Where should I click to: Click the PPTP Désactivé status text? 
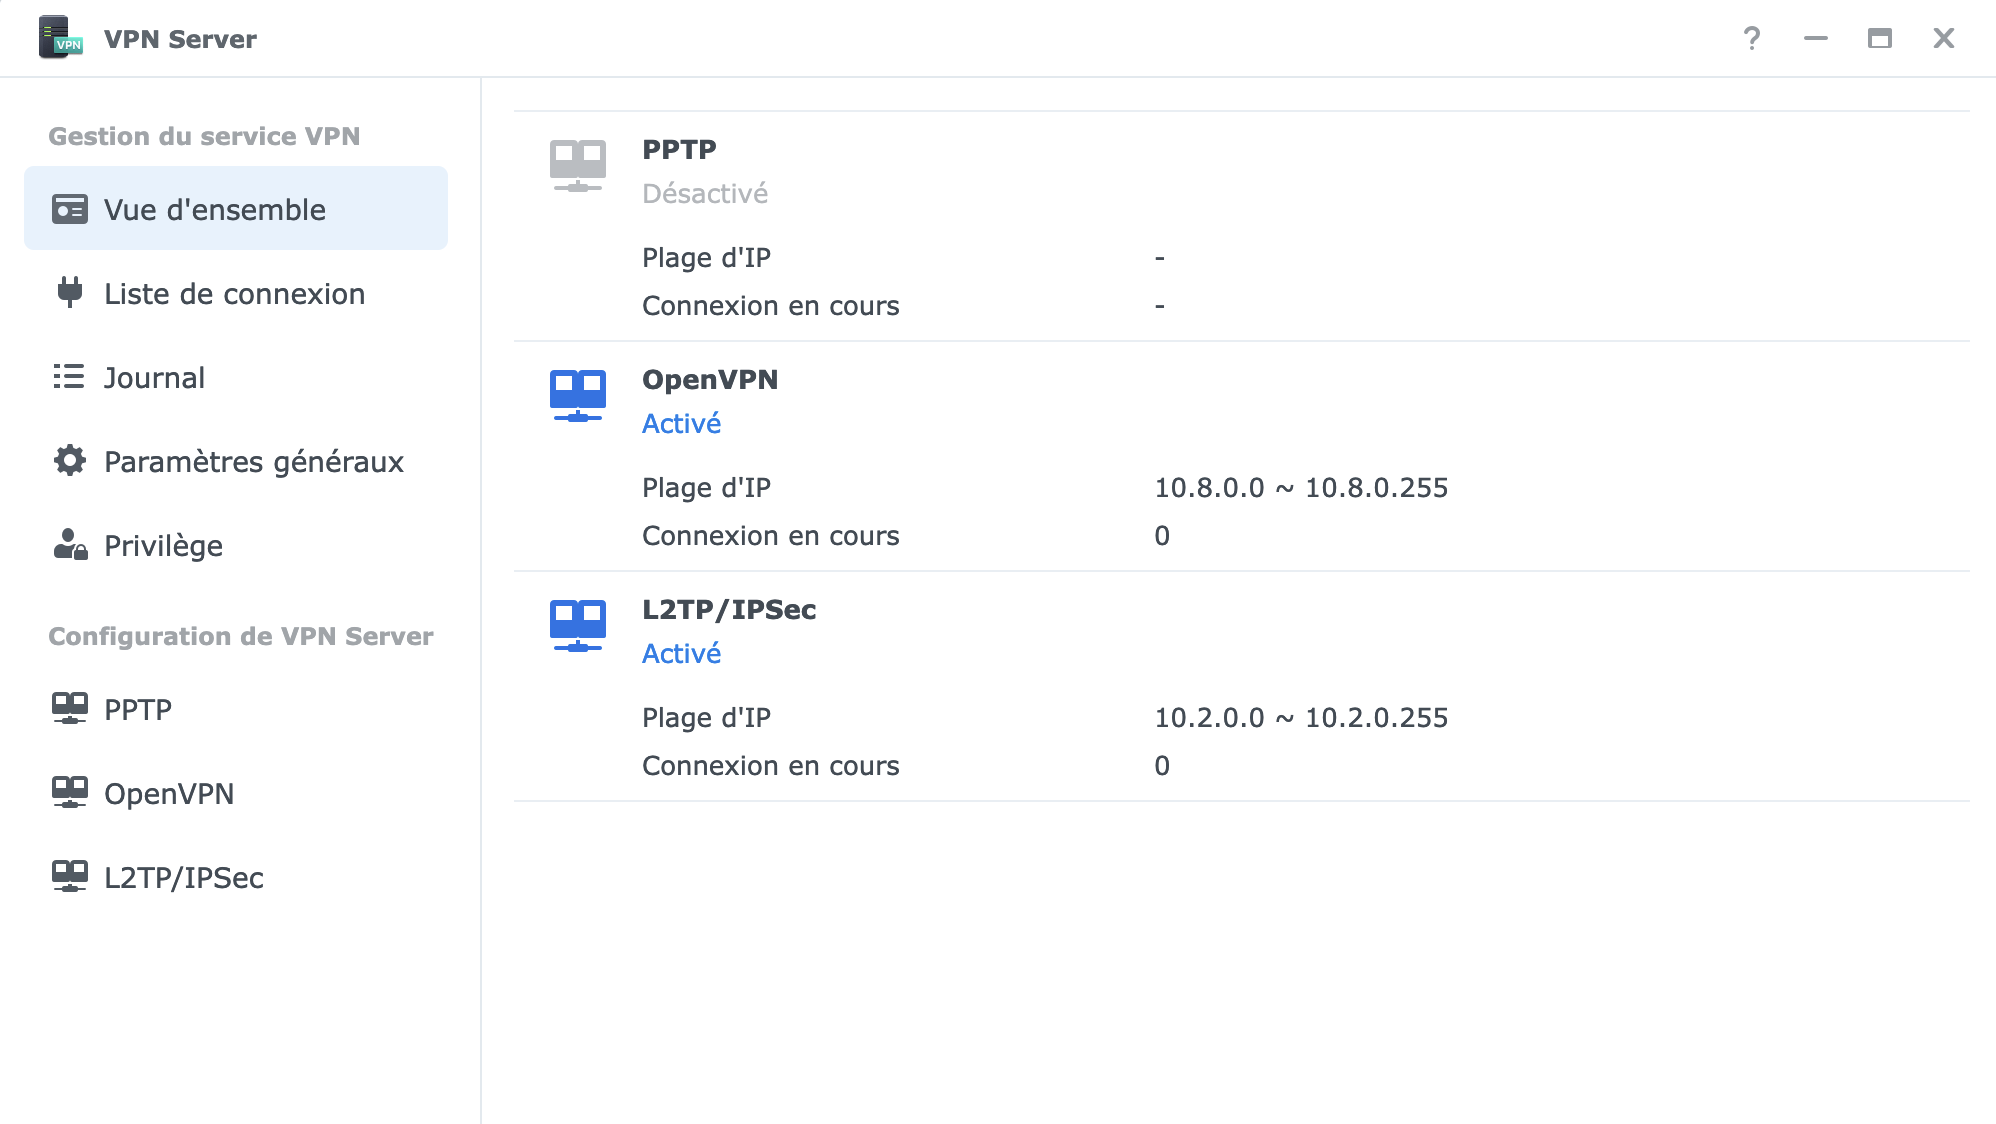point(705,194)
